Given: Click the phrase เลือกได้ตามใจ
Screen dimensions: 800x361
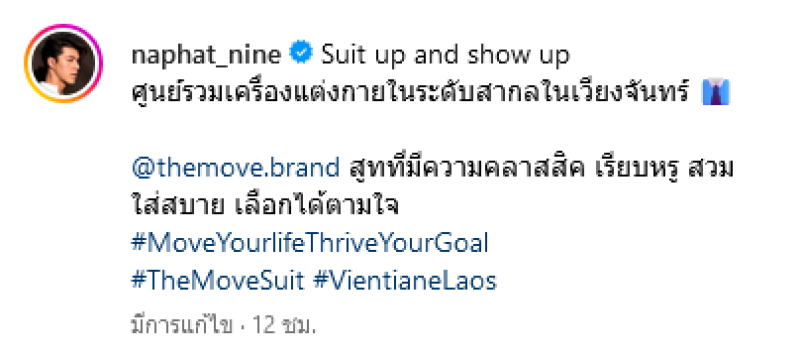Looking at the screenshot, I should (x=316, y=206).
